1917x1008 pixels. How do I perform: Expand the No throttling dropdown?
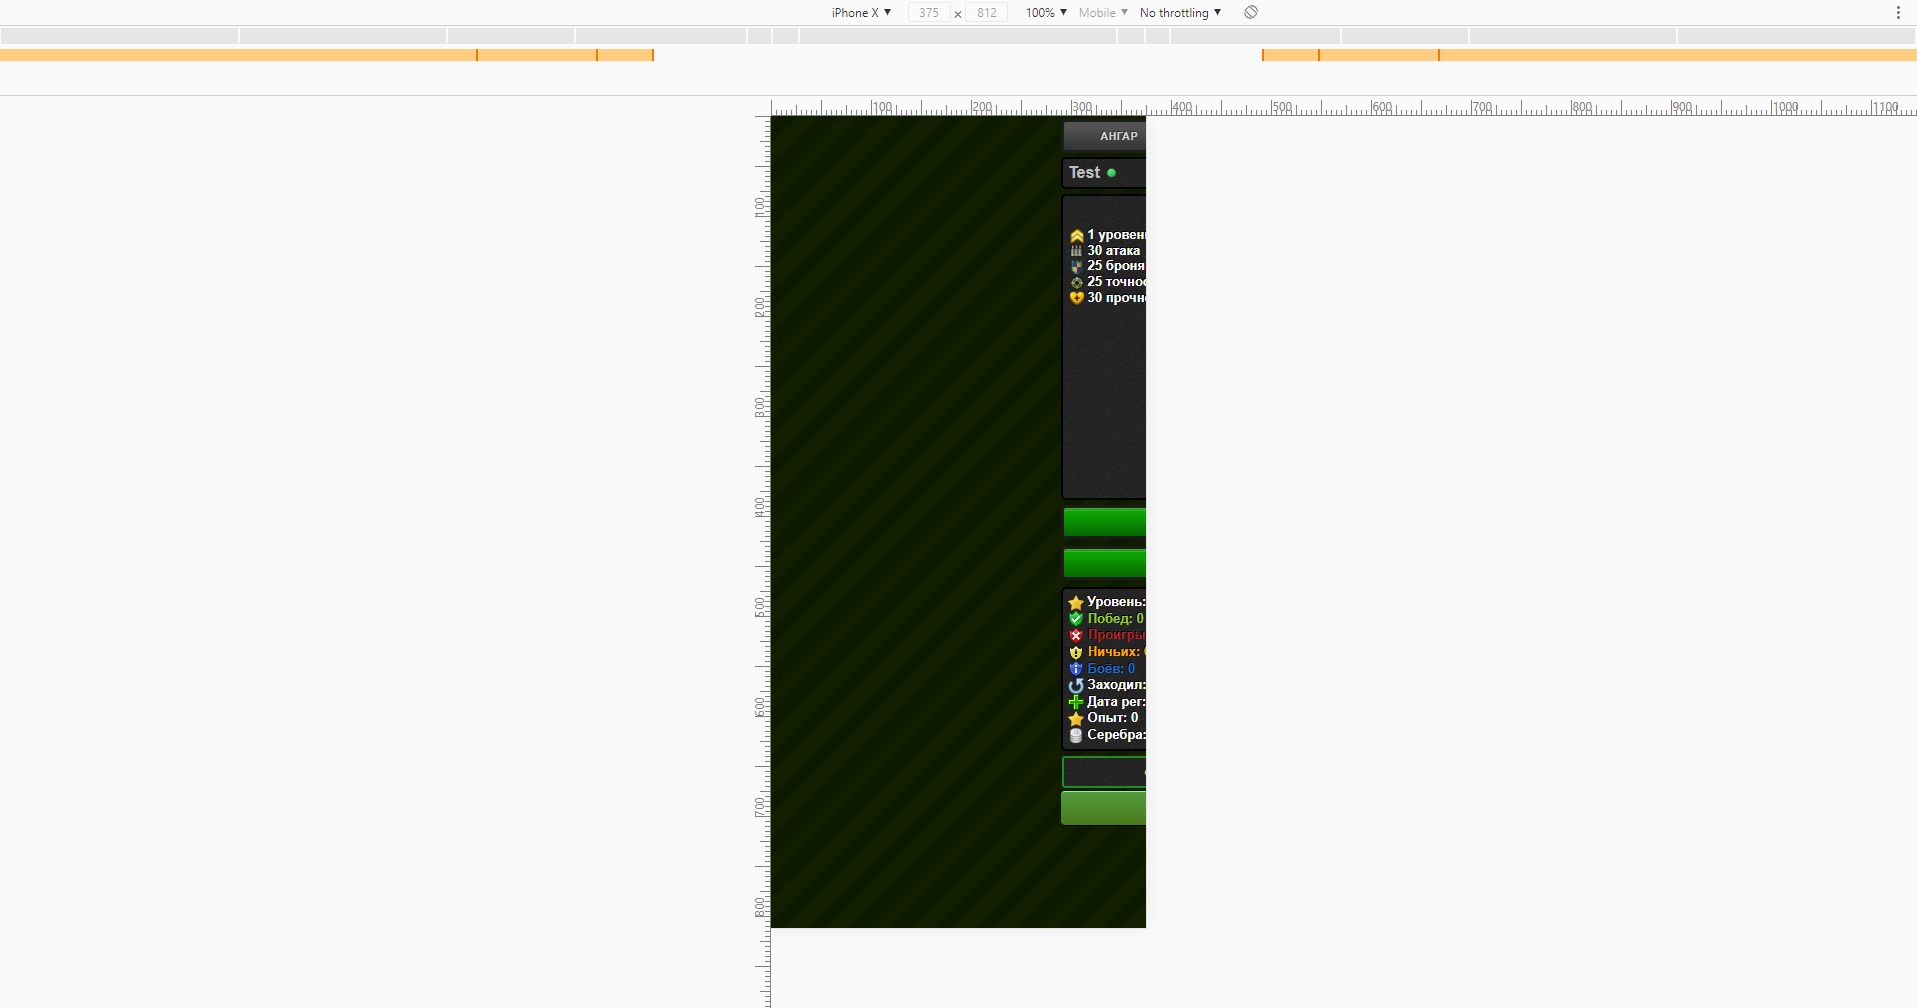point(1180,12)
